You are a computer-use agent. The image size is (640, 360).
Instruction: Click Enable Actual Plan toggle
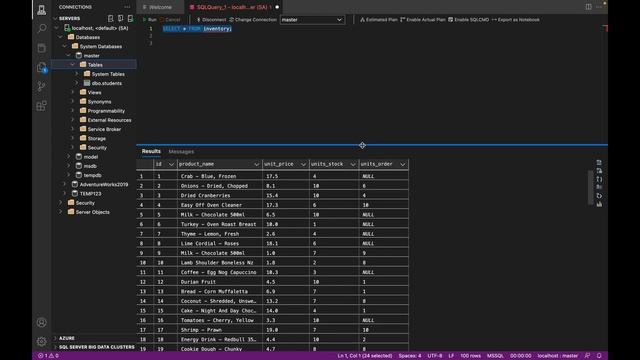click(x=423, y=20)
